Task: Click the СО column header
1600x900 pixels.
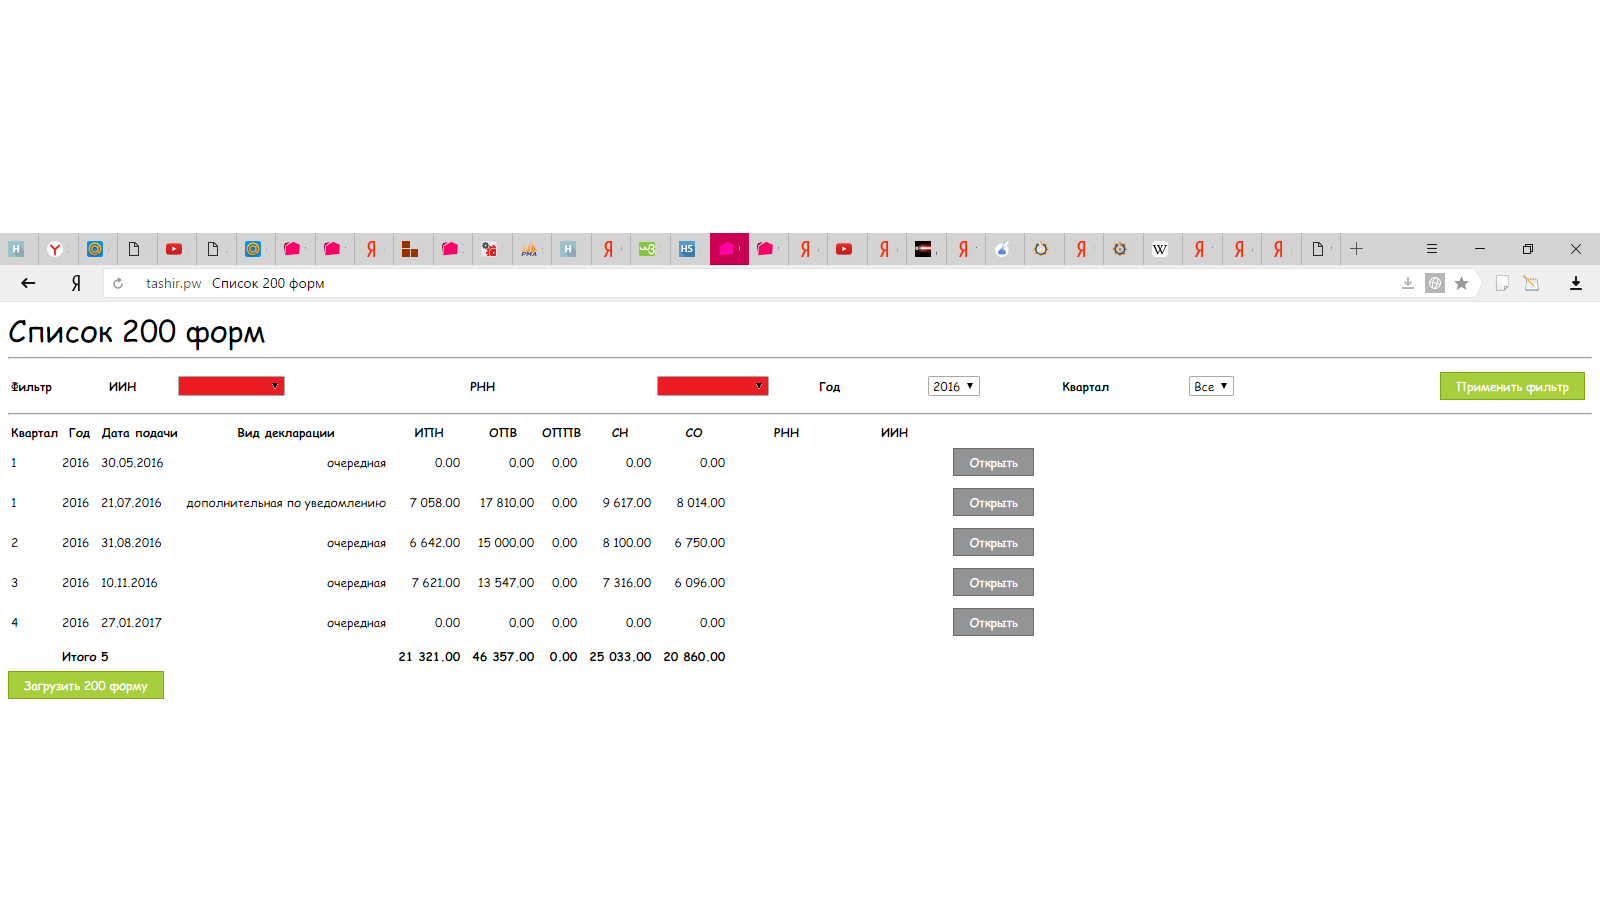Action: pos(694,433)
